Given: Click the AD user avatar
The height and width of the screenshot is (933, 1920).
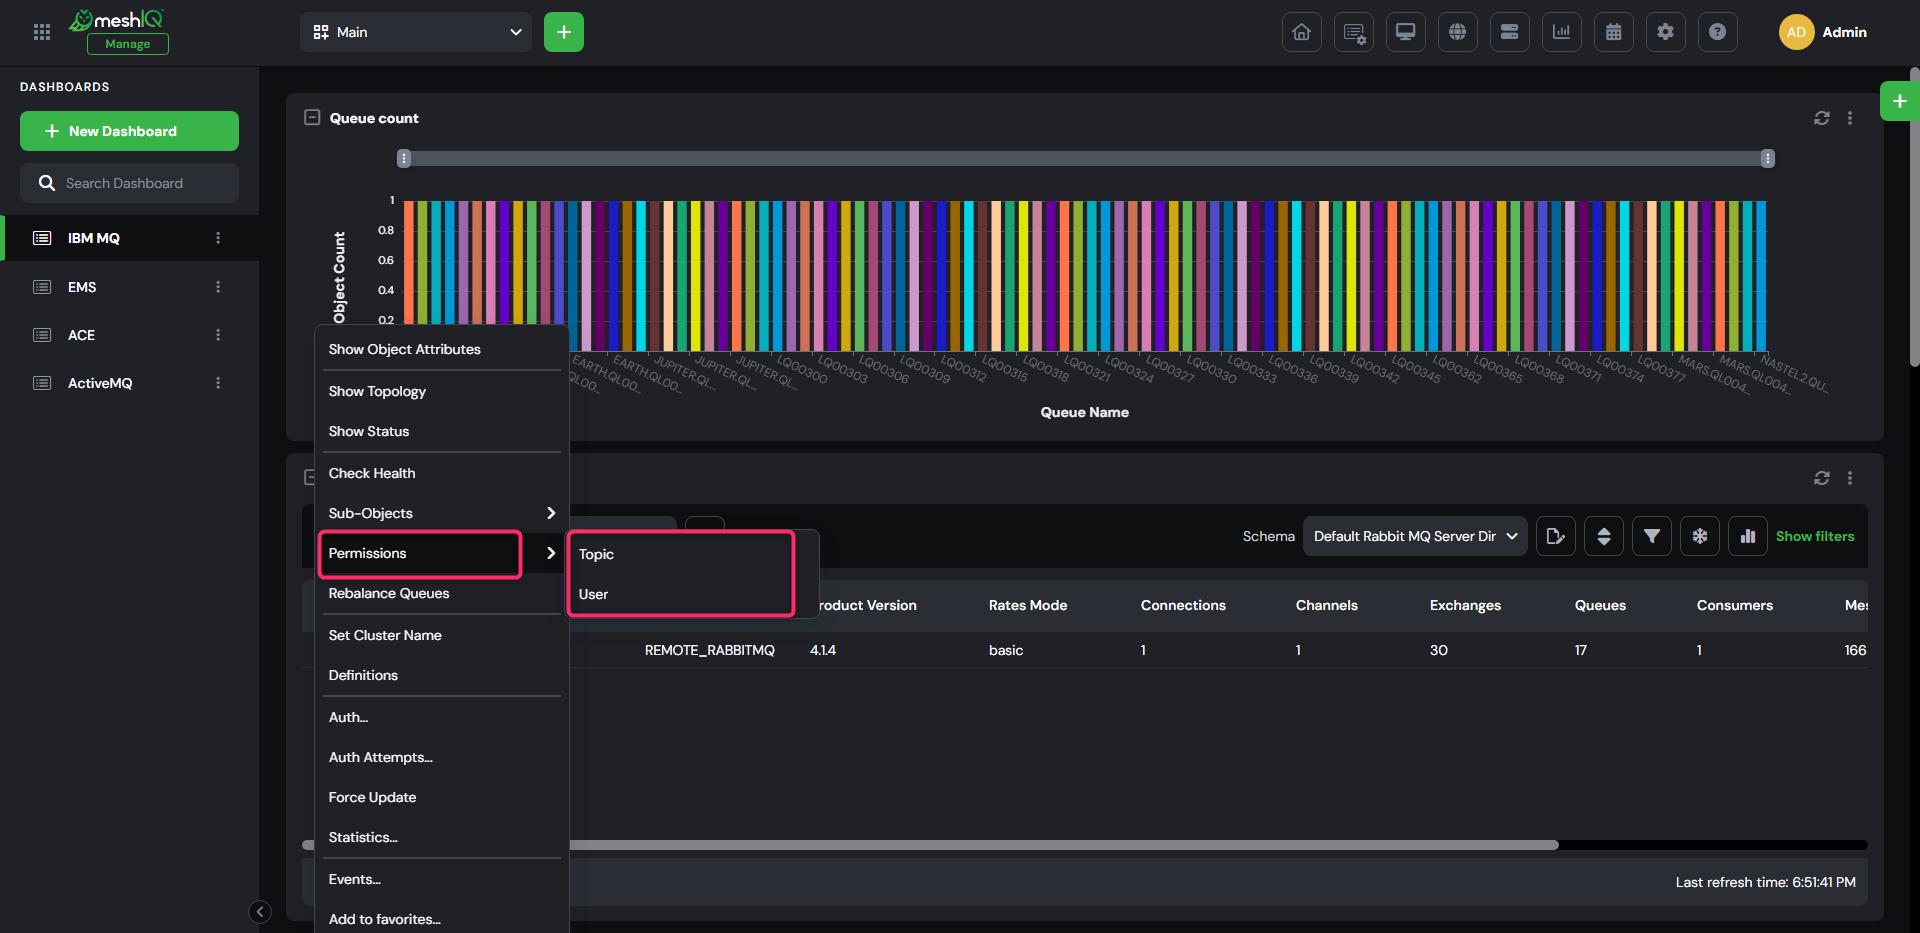Looking at the screenshot, I should tap(1796, 32).
